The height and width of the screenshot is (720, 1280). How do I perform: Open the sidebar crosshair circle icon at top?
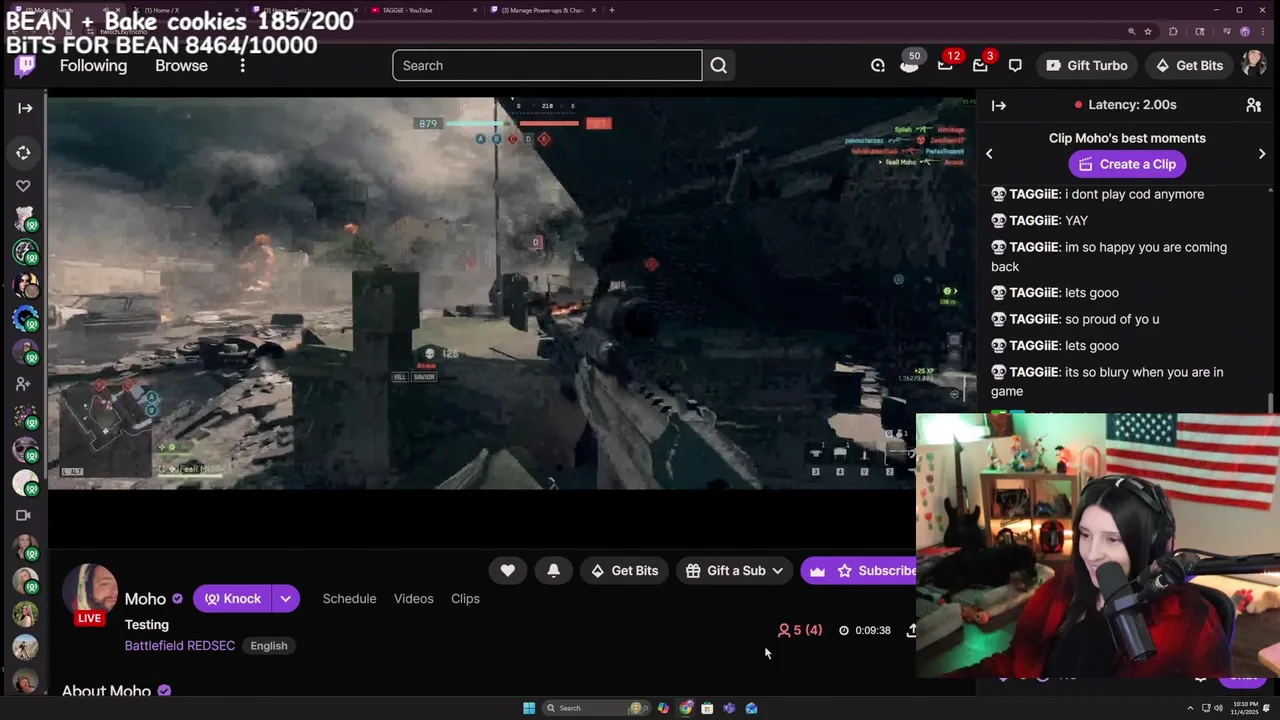(24, 153)
